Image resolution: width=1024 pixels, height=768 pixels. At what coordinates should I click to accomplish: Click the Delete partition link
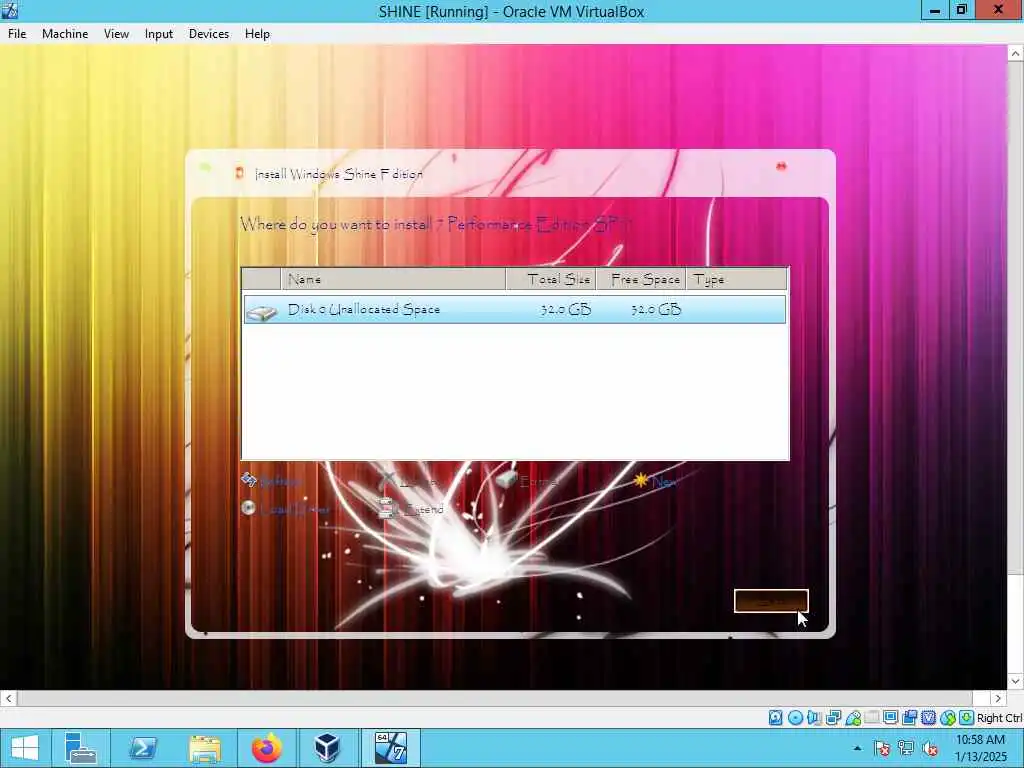(x=409, y=481)
